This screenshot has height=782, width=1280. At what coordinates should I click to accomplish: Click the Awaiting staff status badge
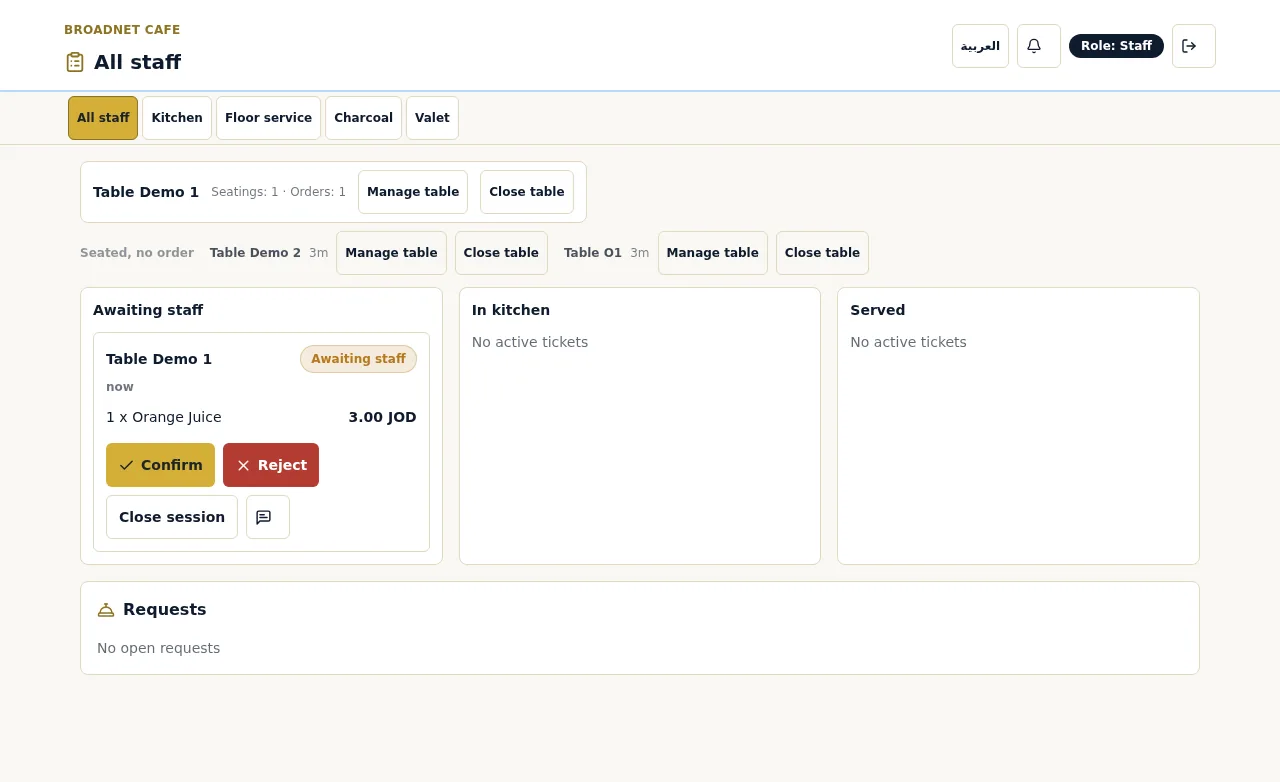pyautogui.click(x=358, y=359)
